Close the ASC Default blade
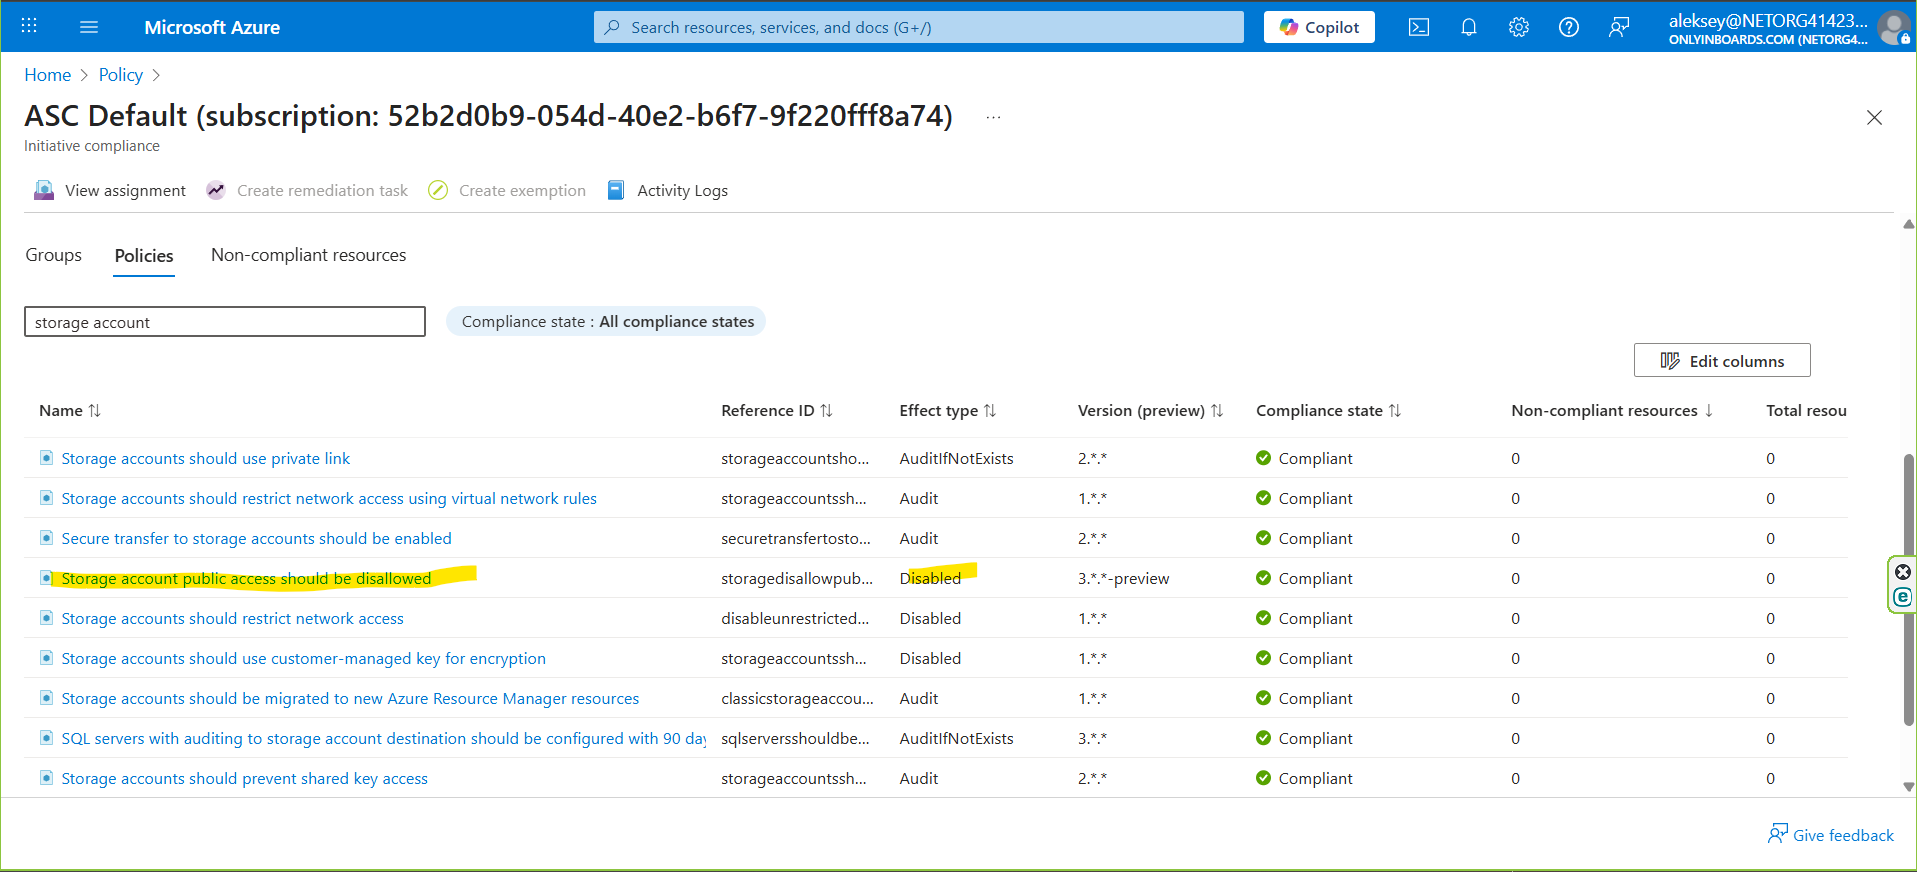 click(x=1875, y=117)
